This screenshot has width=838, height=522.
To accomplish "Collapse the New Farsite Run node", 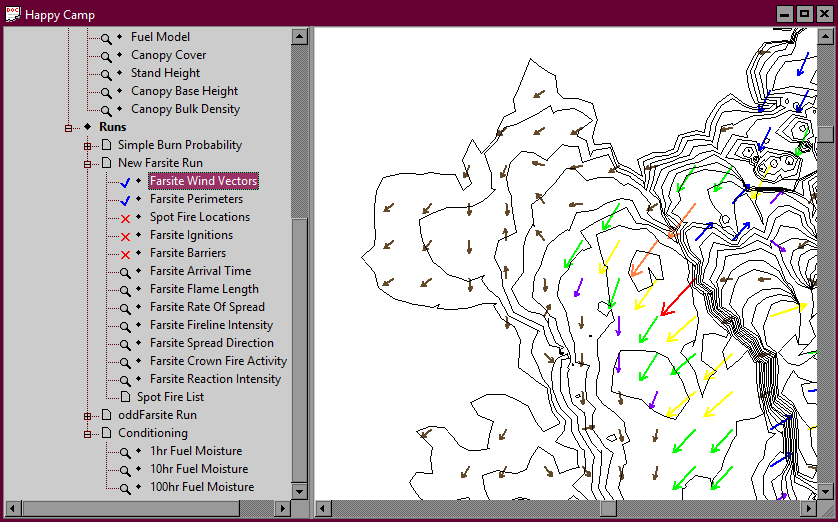I will (87, 164).
